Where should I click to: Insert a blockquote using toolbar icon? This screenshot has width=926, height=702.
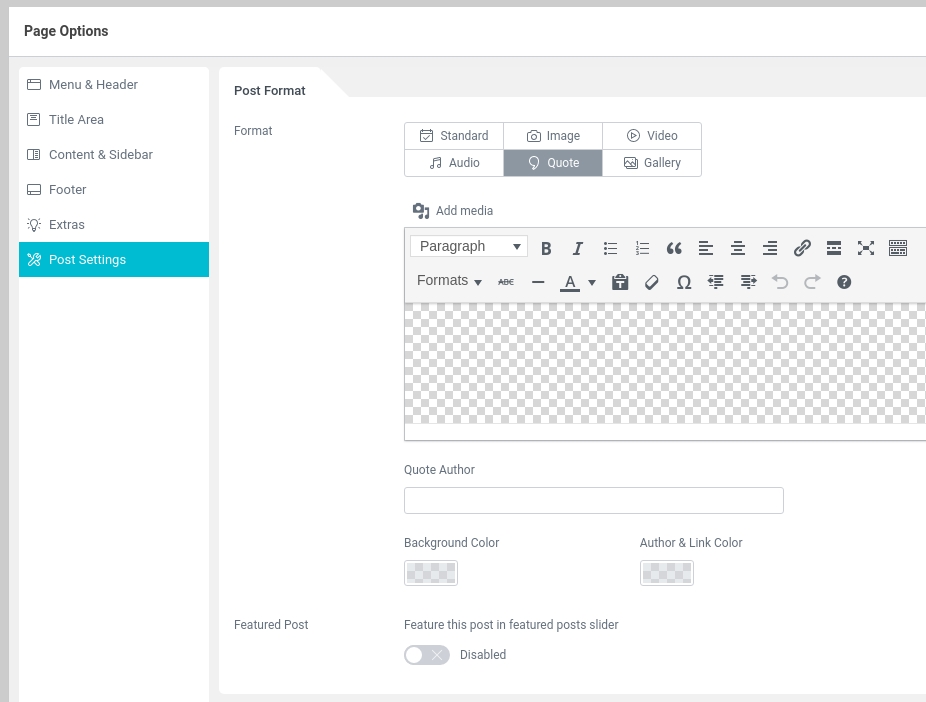[674, 248]
